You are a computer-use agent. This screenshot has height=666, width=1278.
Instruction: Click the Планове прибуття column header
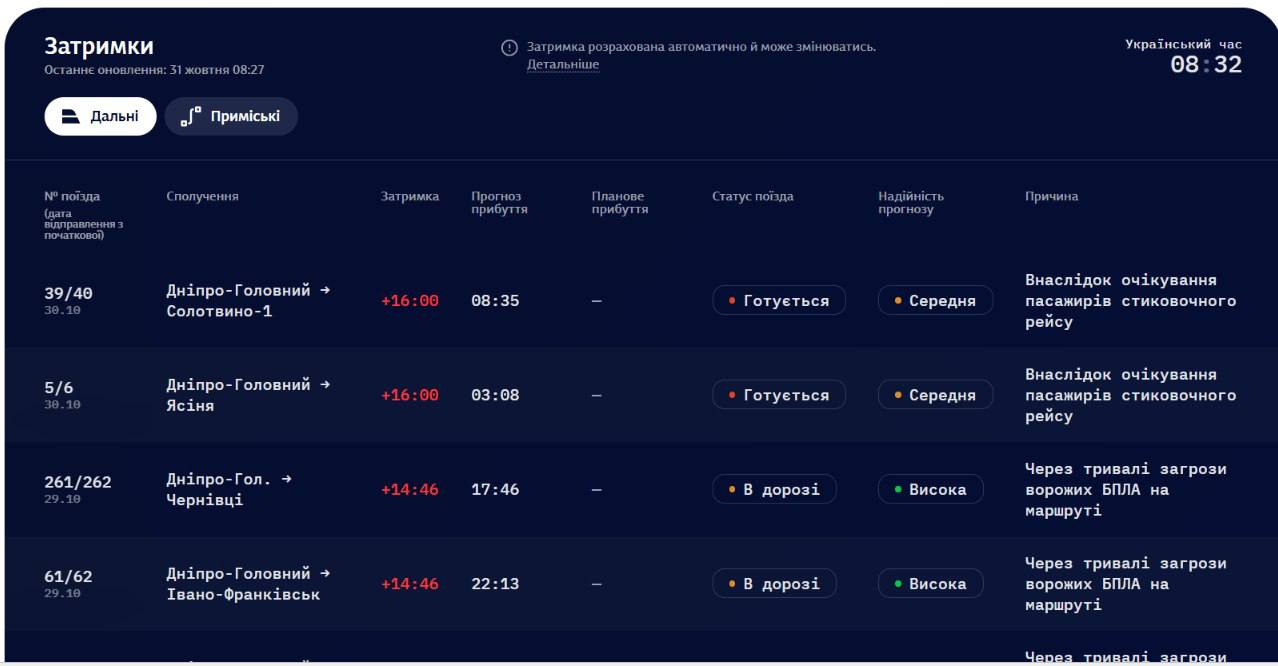pos(620,203)
